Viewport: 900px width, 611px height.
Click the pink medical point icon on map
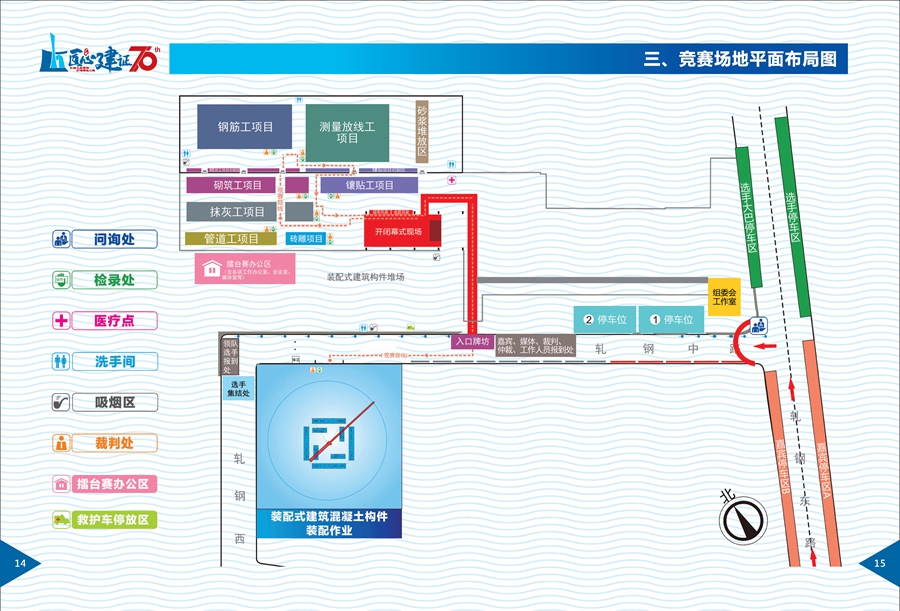coord(452,180)
